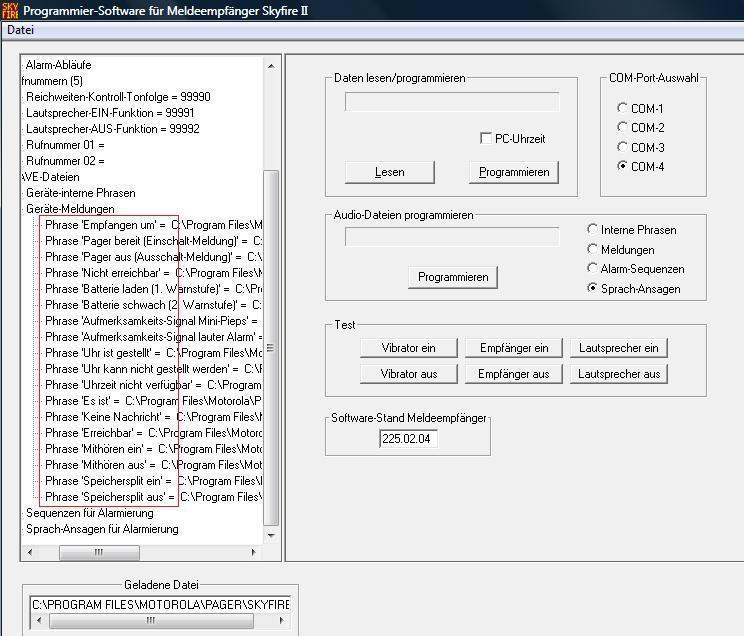
Task: Select the Geräte-Meldungen tree node
Action: coord(70,209)
